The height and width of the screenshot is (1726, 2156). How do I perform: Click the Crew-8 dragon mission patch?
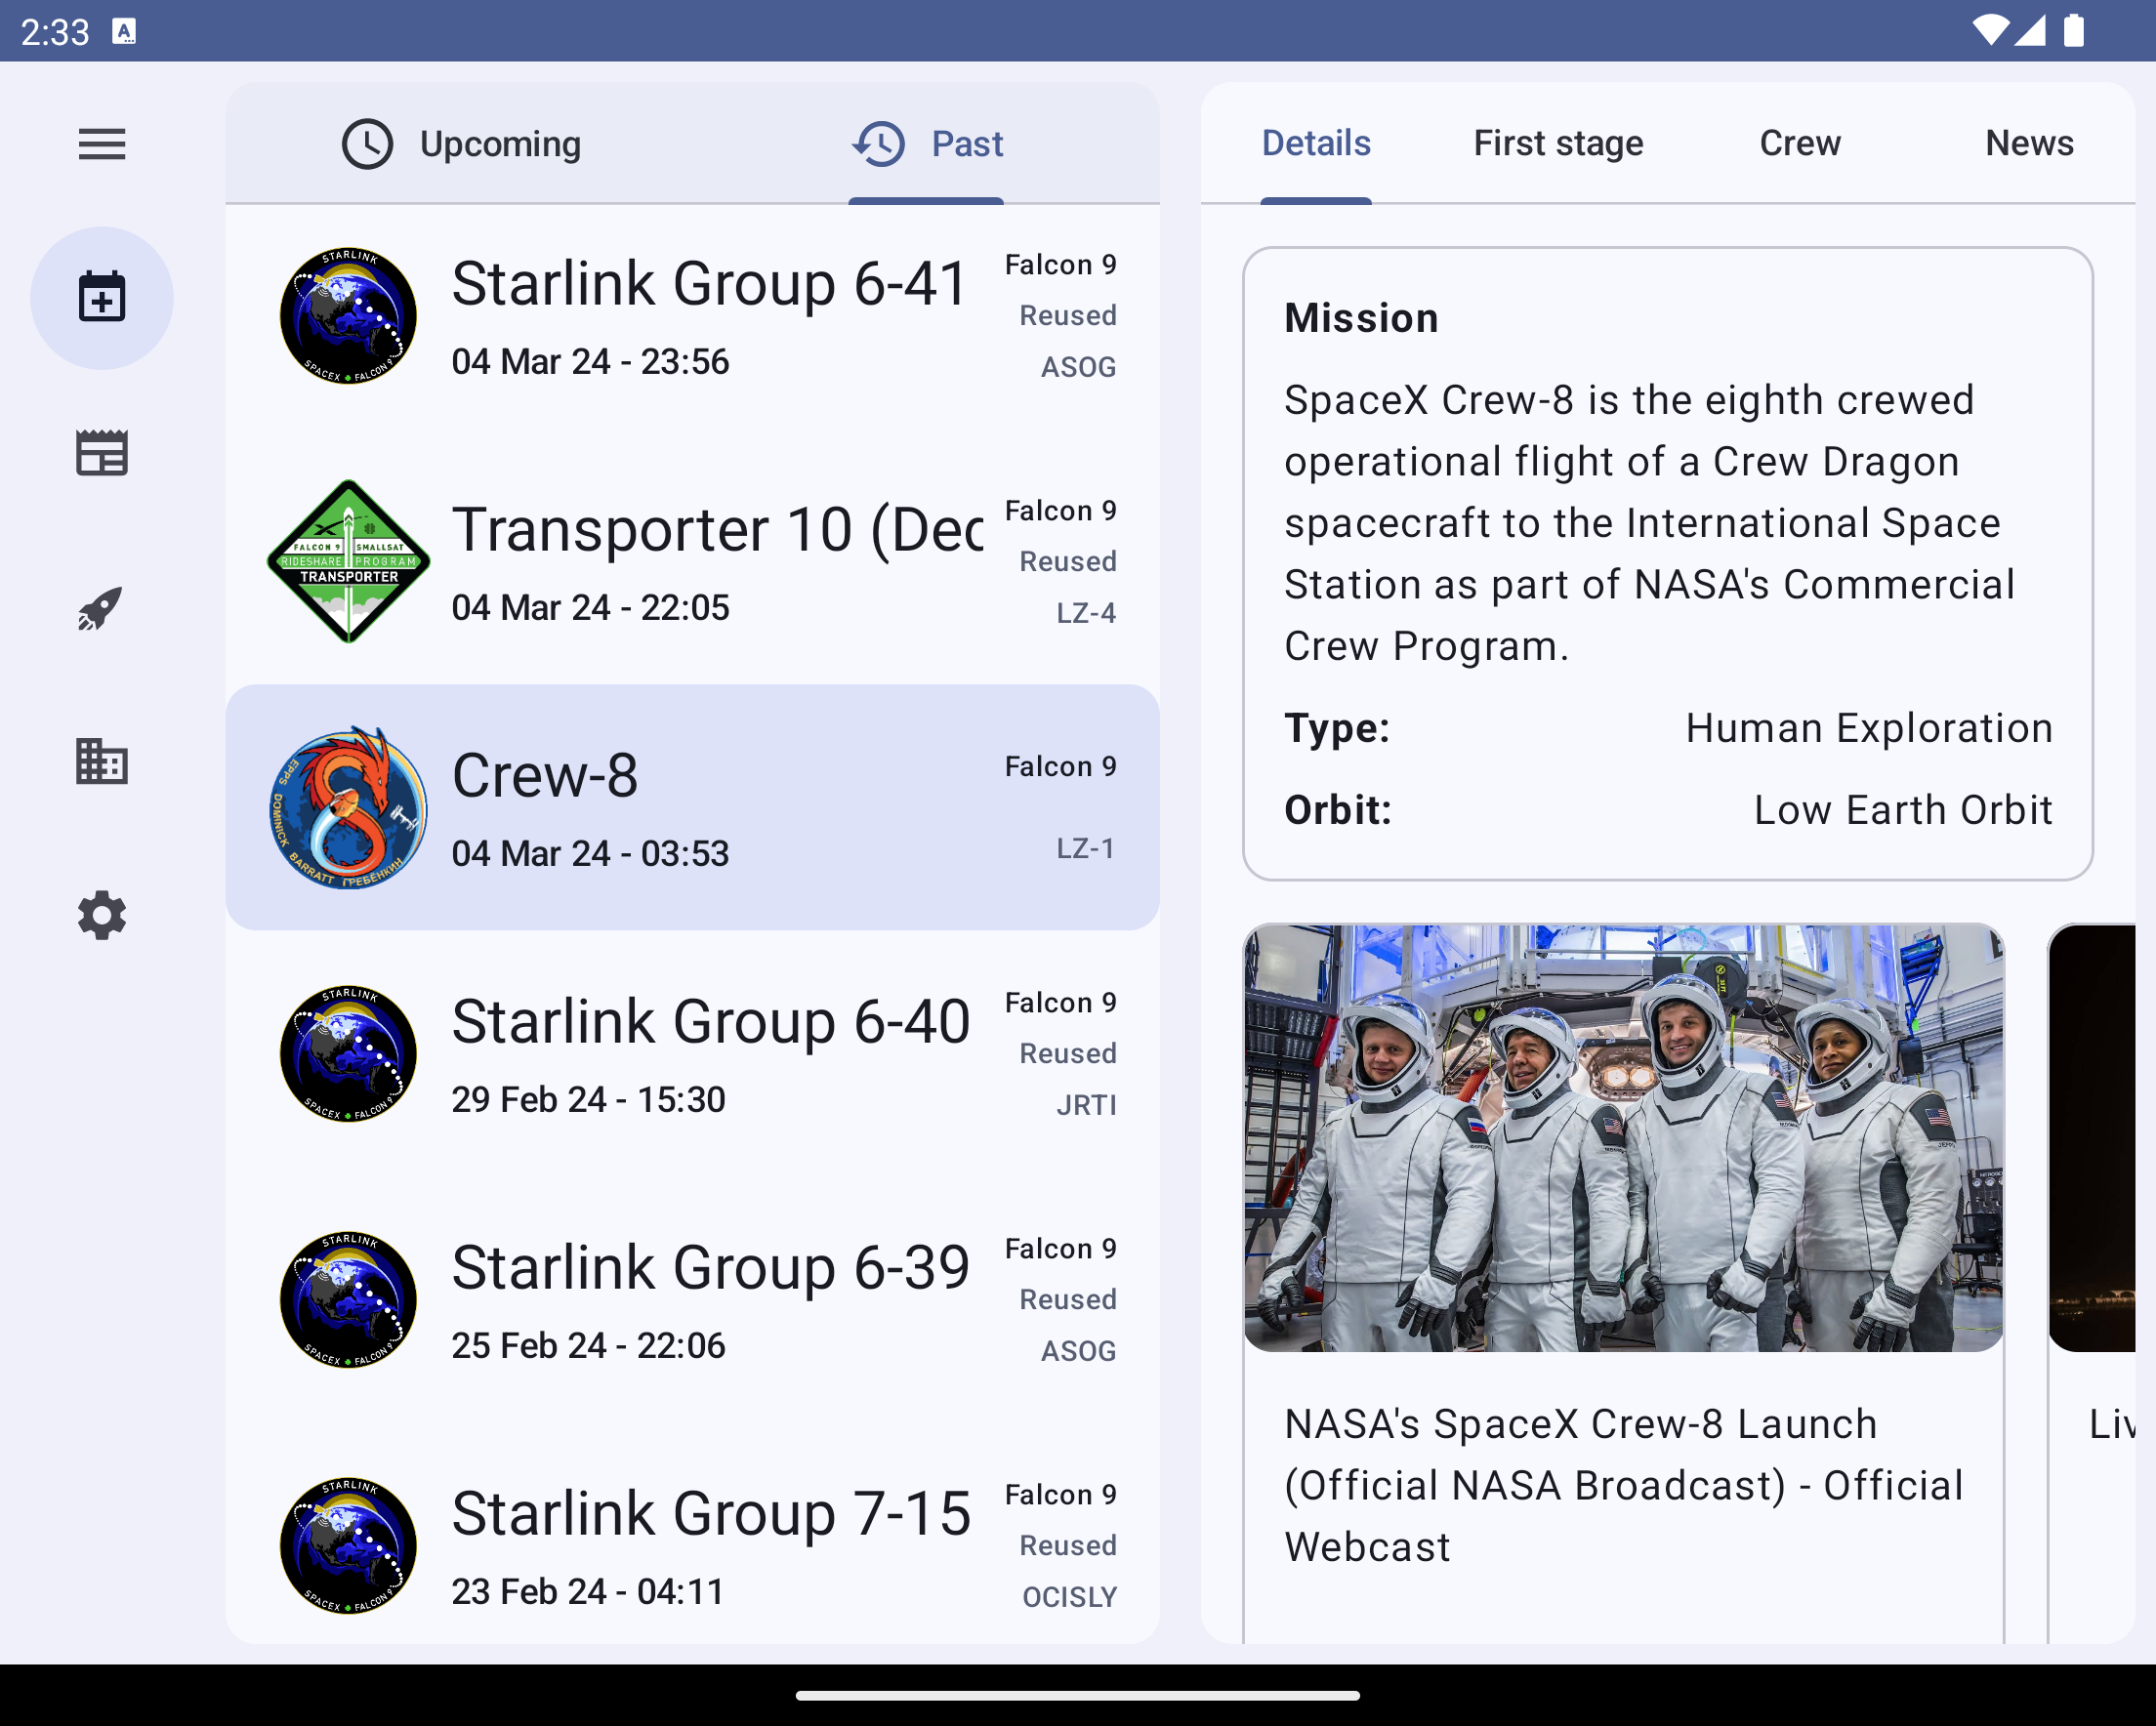pyautogui.click(x=349, y=808)
